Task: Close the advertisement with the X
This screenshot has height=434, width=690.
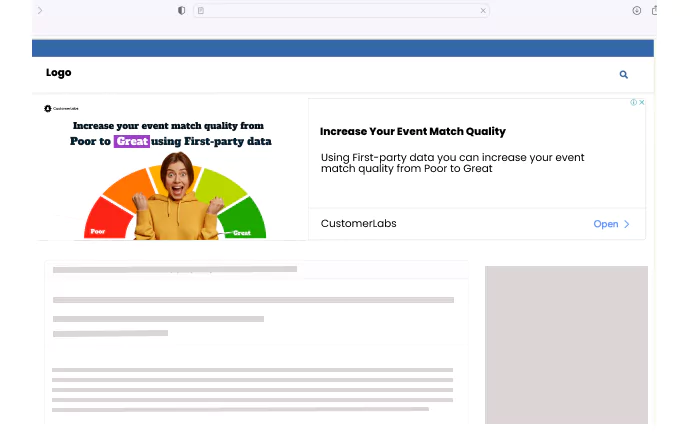Action: click(642, 102)
